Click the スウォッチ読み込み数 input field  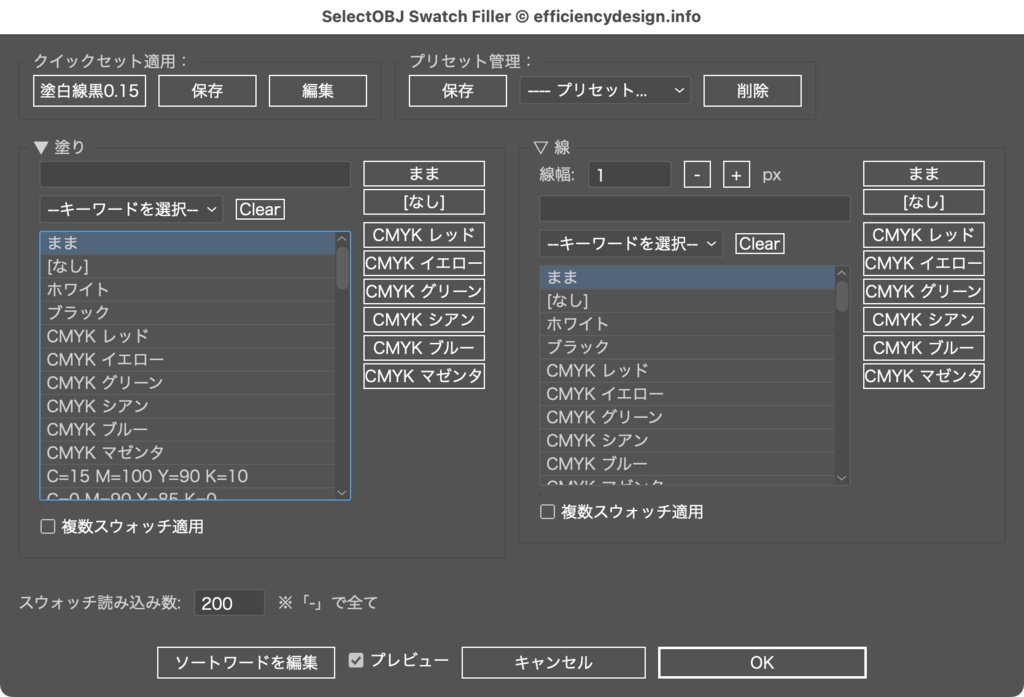(228, 602)
